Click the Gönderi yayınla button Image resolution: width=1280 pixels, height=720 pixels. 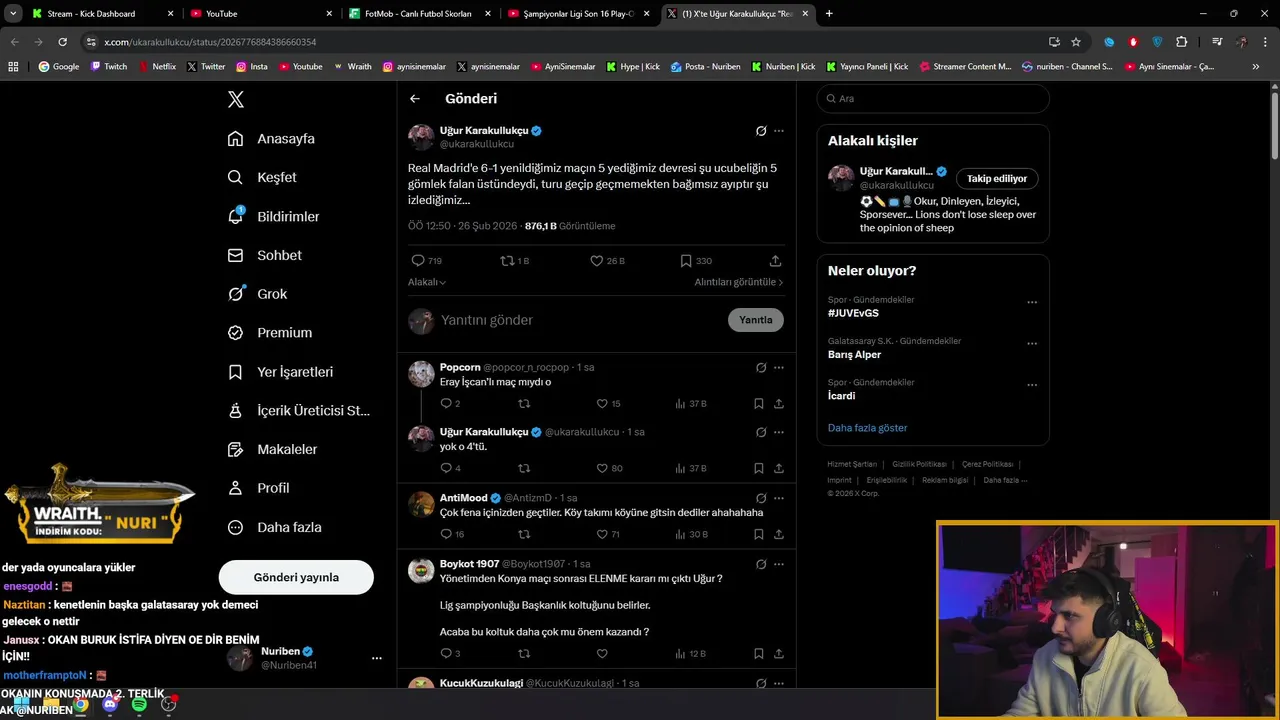pos(296,577)
